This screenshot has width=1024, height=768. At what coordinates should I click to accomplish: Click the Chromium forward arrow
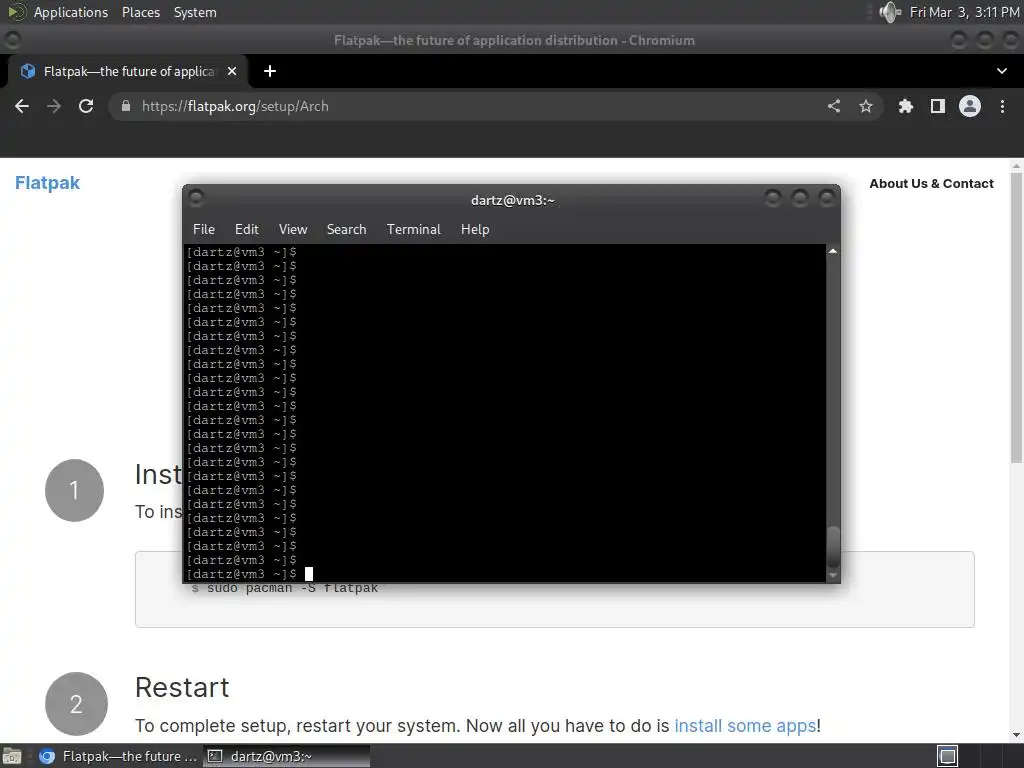click(x=54, y=106)
